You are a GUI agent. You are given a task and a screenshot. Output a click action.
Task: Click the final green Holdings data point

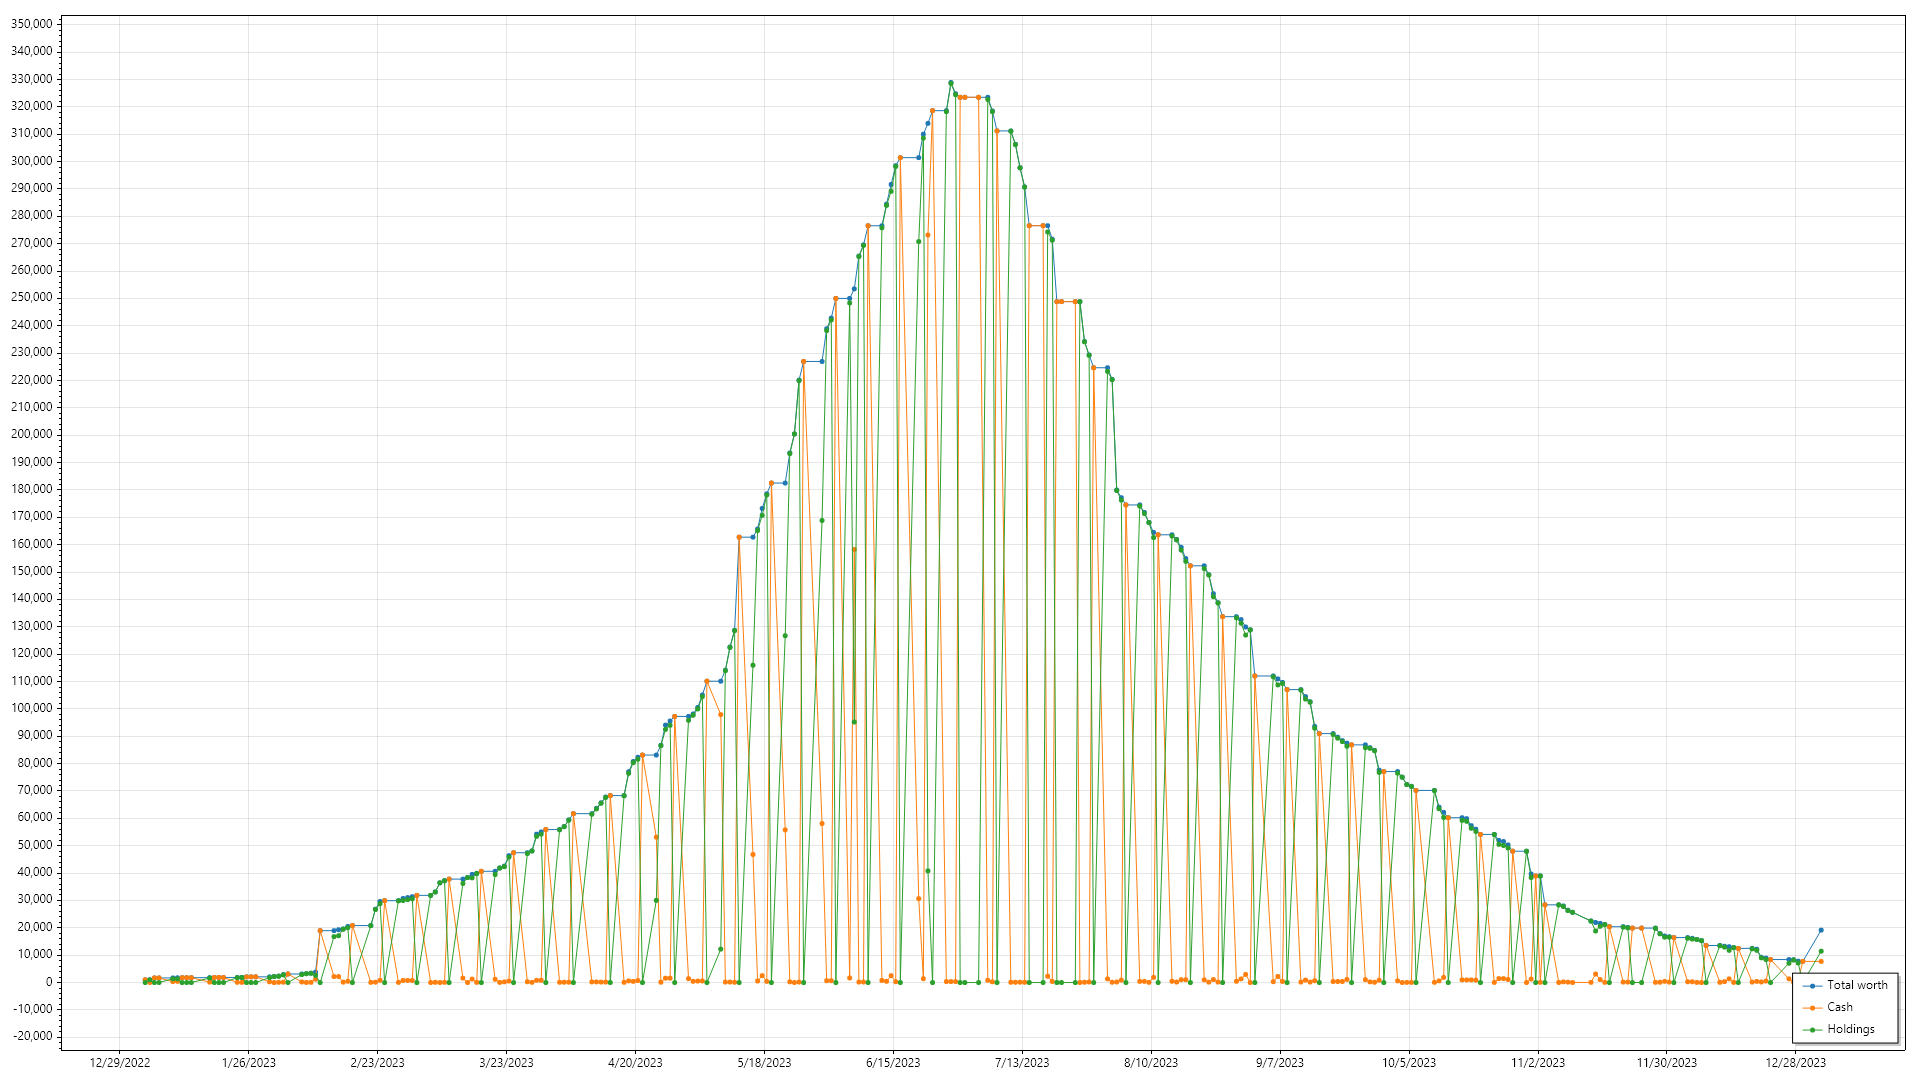coord(1821,951)
